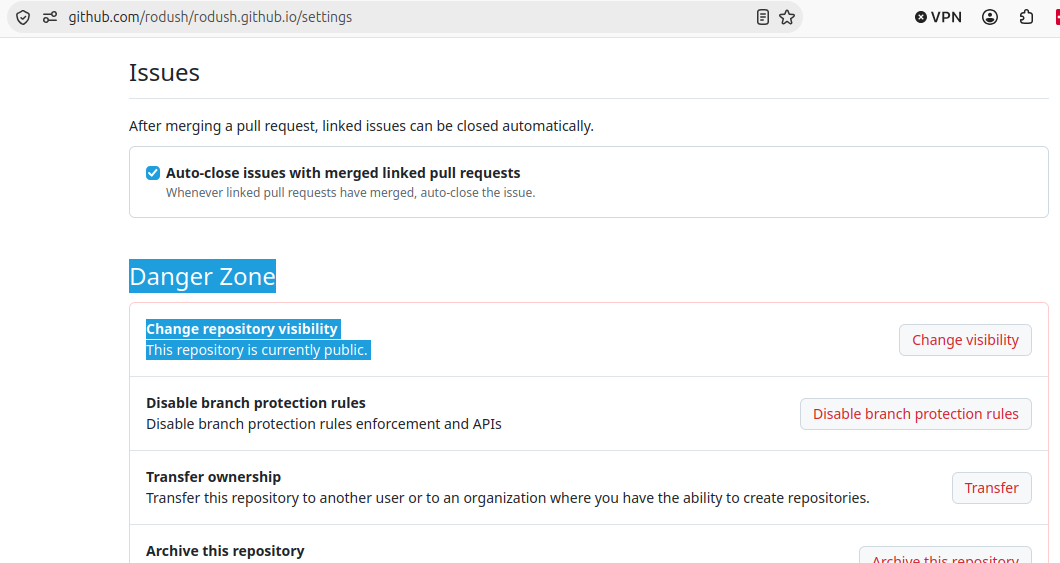Bookmark this page with star icon
Screen dimensions: 1060x563
[x=787, y=18]
